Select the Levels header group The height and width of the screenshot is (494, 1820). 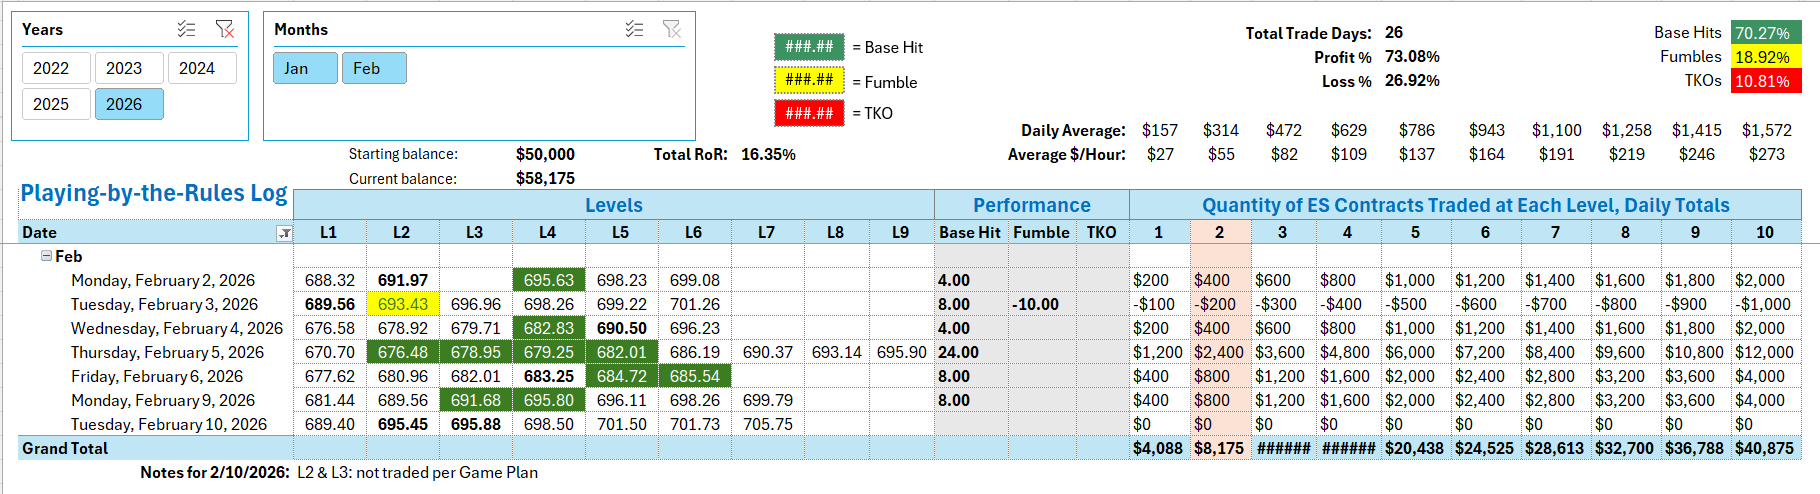[613, 205]
